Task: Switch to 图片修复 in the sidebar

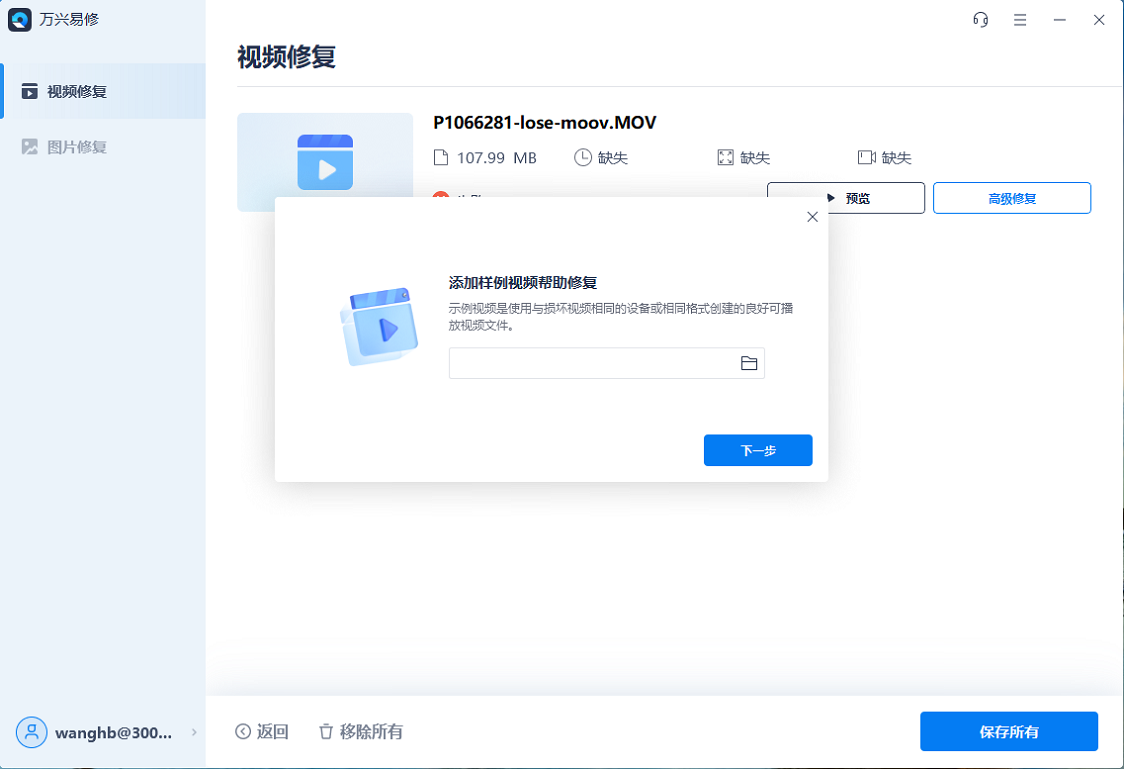Action: tap(31, 146)
